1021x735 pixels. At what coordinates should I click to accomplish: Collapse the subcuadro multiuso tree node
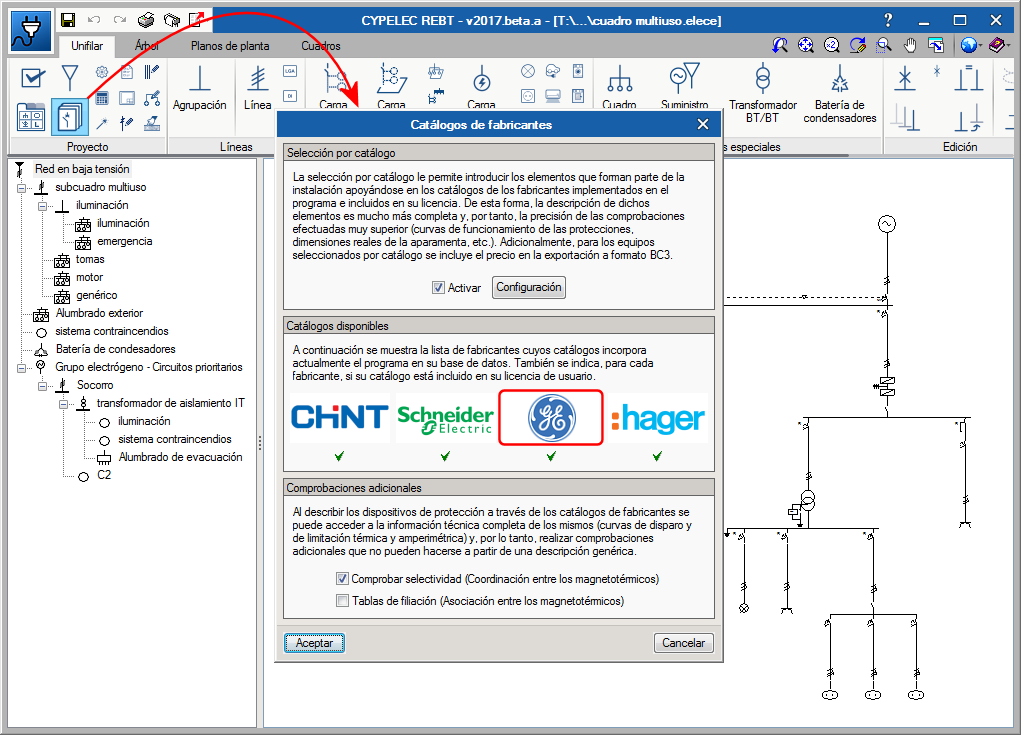click(21, 188)
